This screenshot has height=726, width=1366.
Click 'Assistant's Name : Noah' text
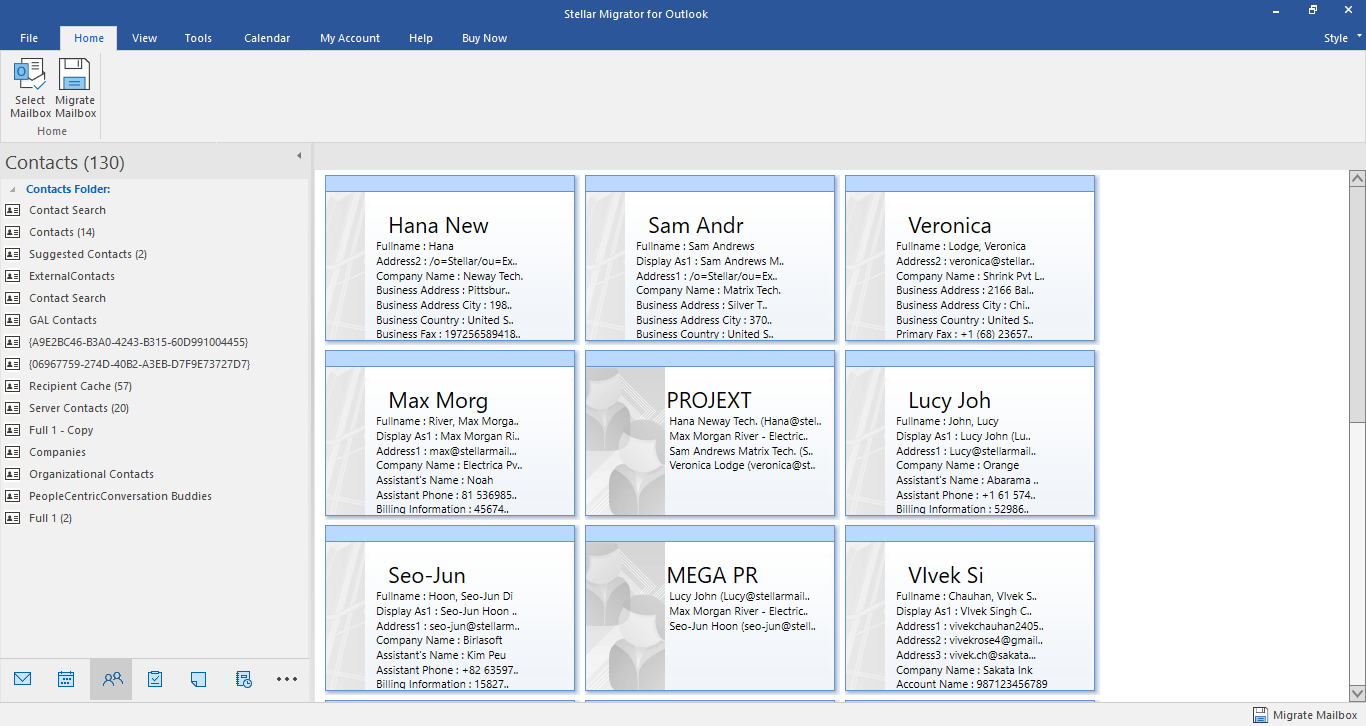click(x=435, y=480)
